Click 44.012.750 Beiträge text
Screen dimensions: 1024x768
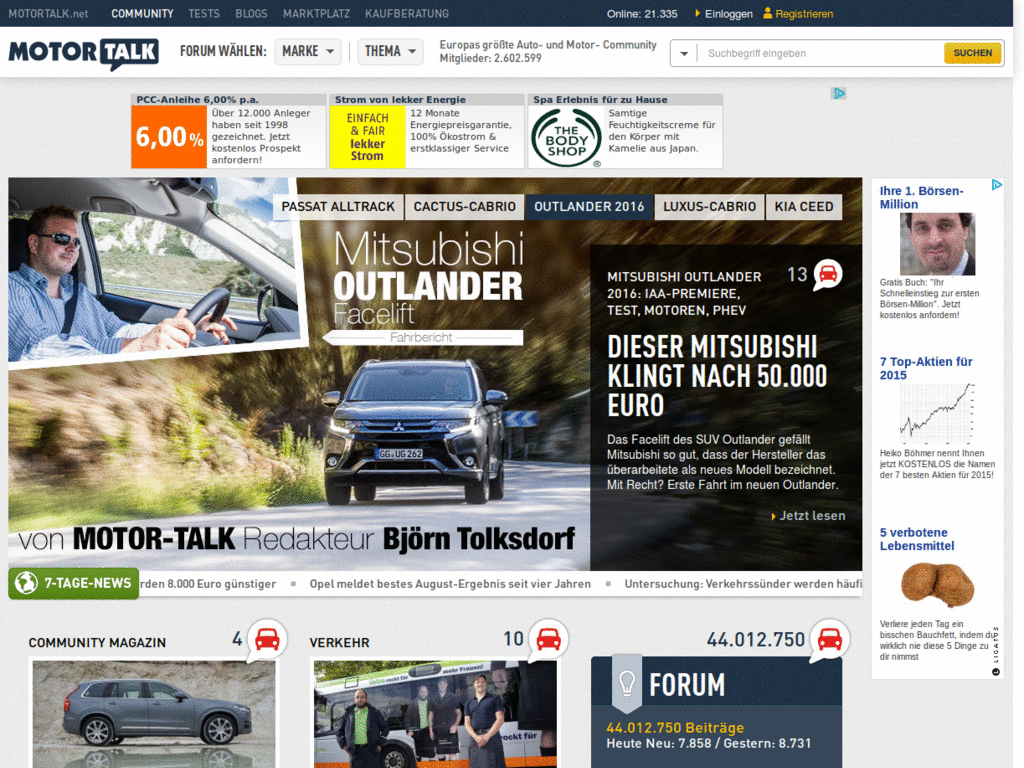[675, 728]
